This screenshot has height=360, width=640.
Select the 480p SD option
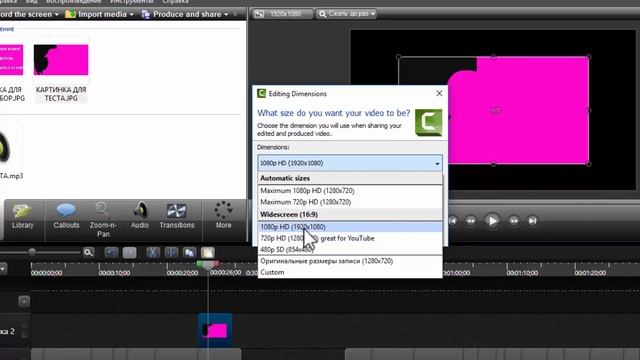350,249
